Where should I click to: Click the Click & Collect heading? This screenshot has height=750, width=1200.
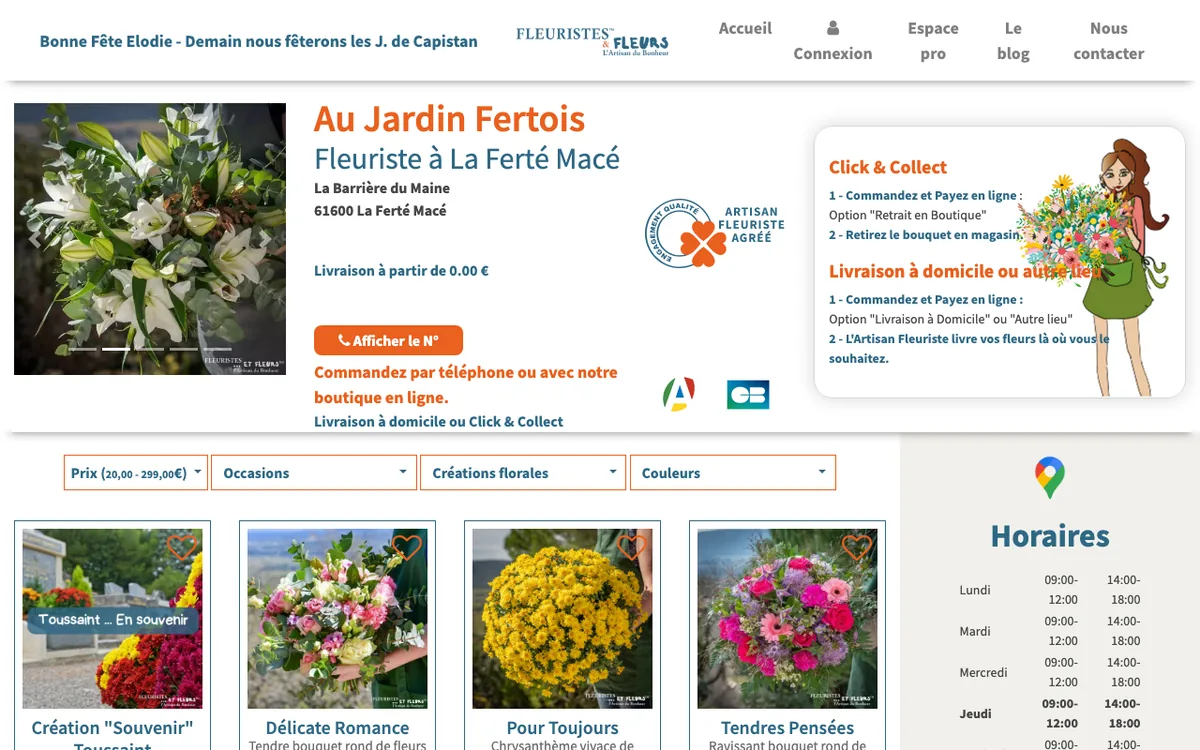(x=888, y=167)
